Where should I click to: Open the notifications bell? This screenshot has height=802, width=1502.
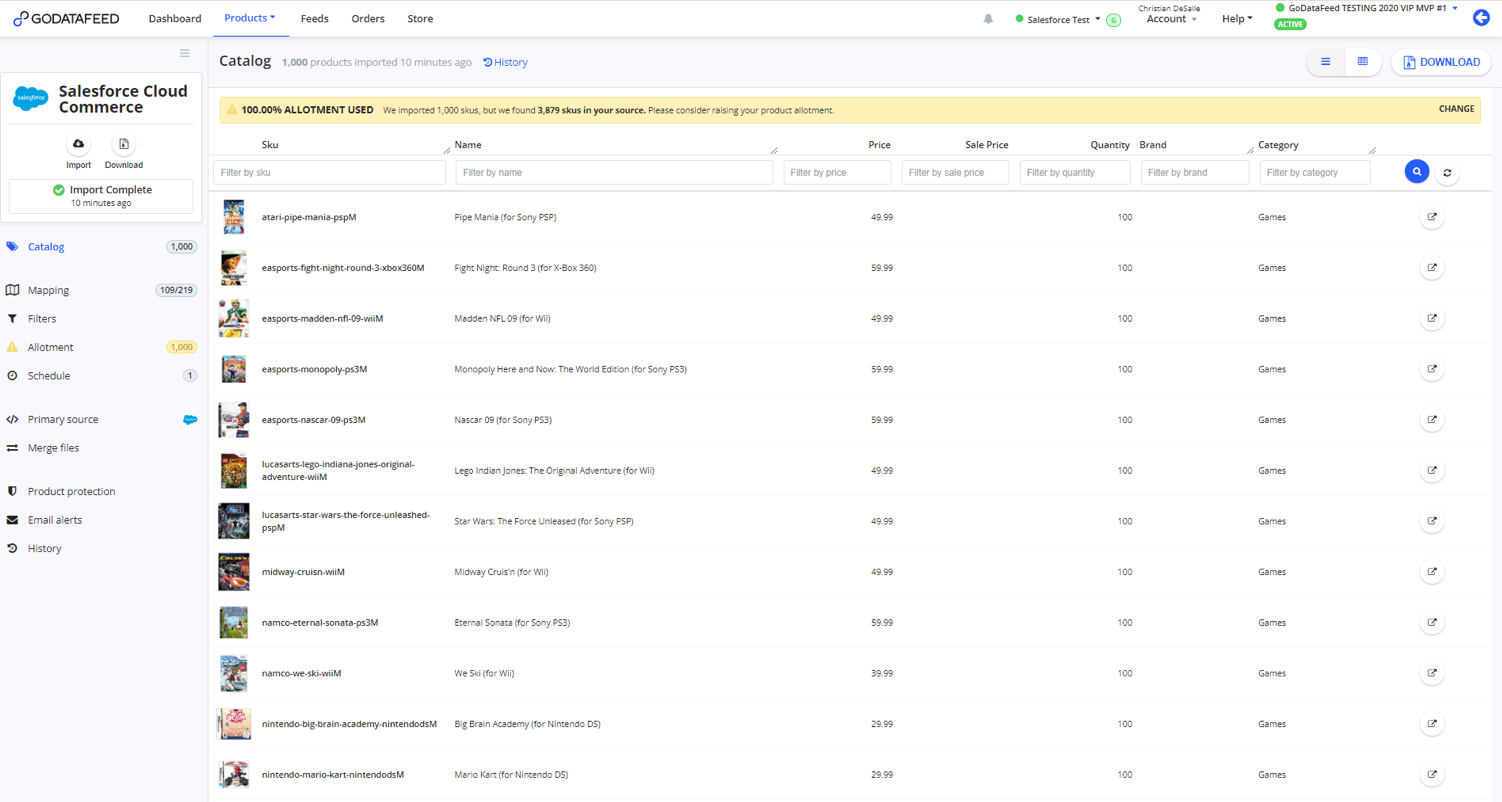(988, 19)
